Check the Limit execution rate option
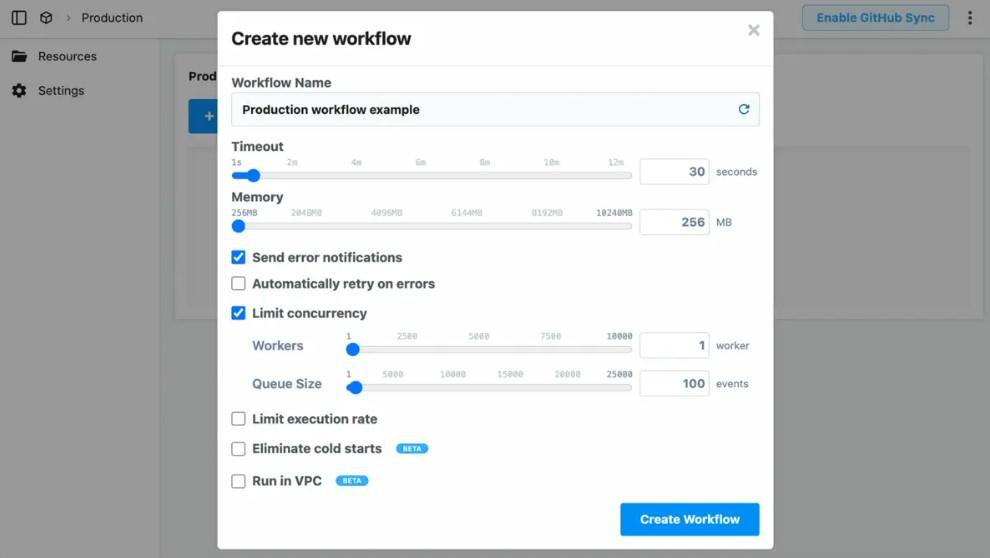 [x=239, y=419]
